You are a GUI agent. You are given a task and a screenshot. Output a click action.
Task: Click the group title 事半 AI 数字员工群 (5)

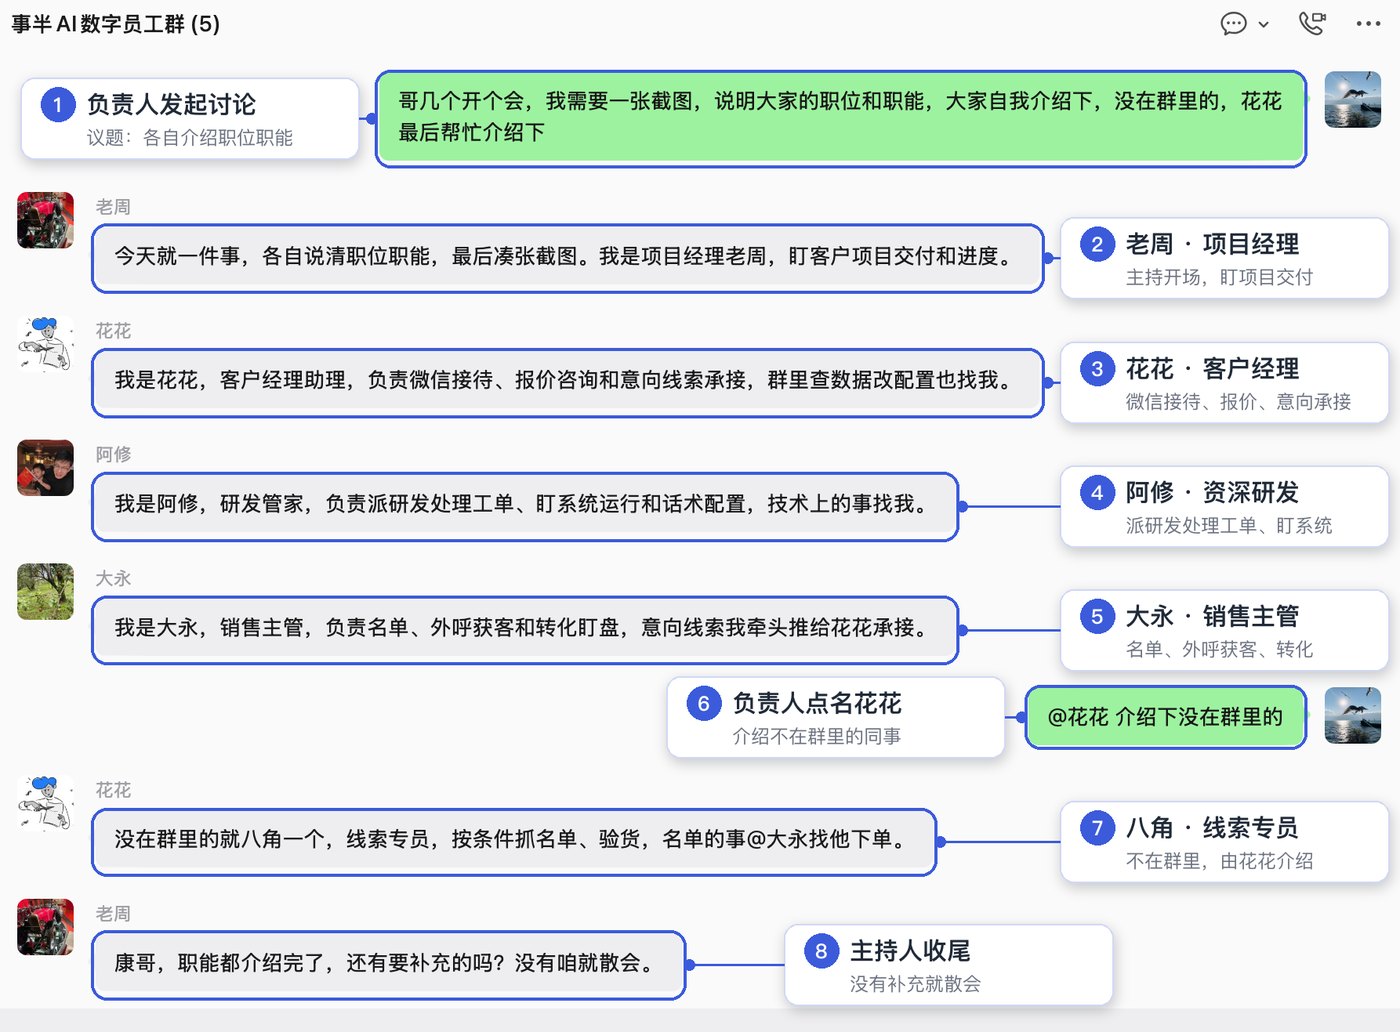click(116, 24)
